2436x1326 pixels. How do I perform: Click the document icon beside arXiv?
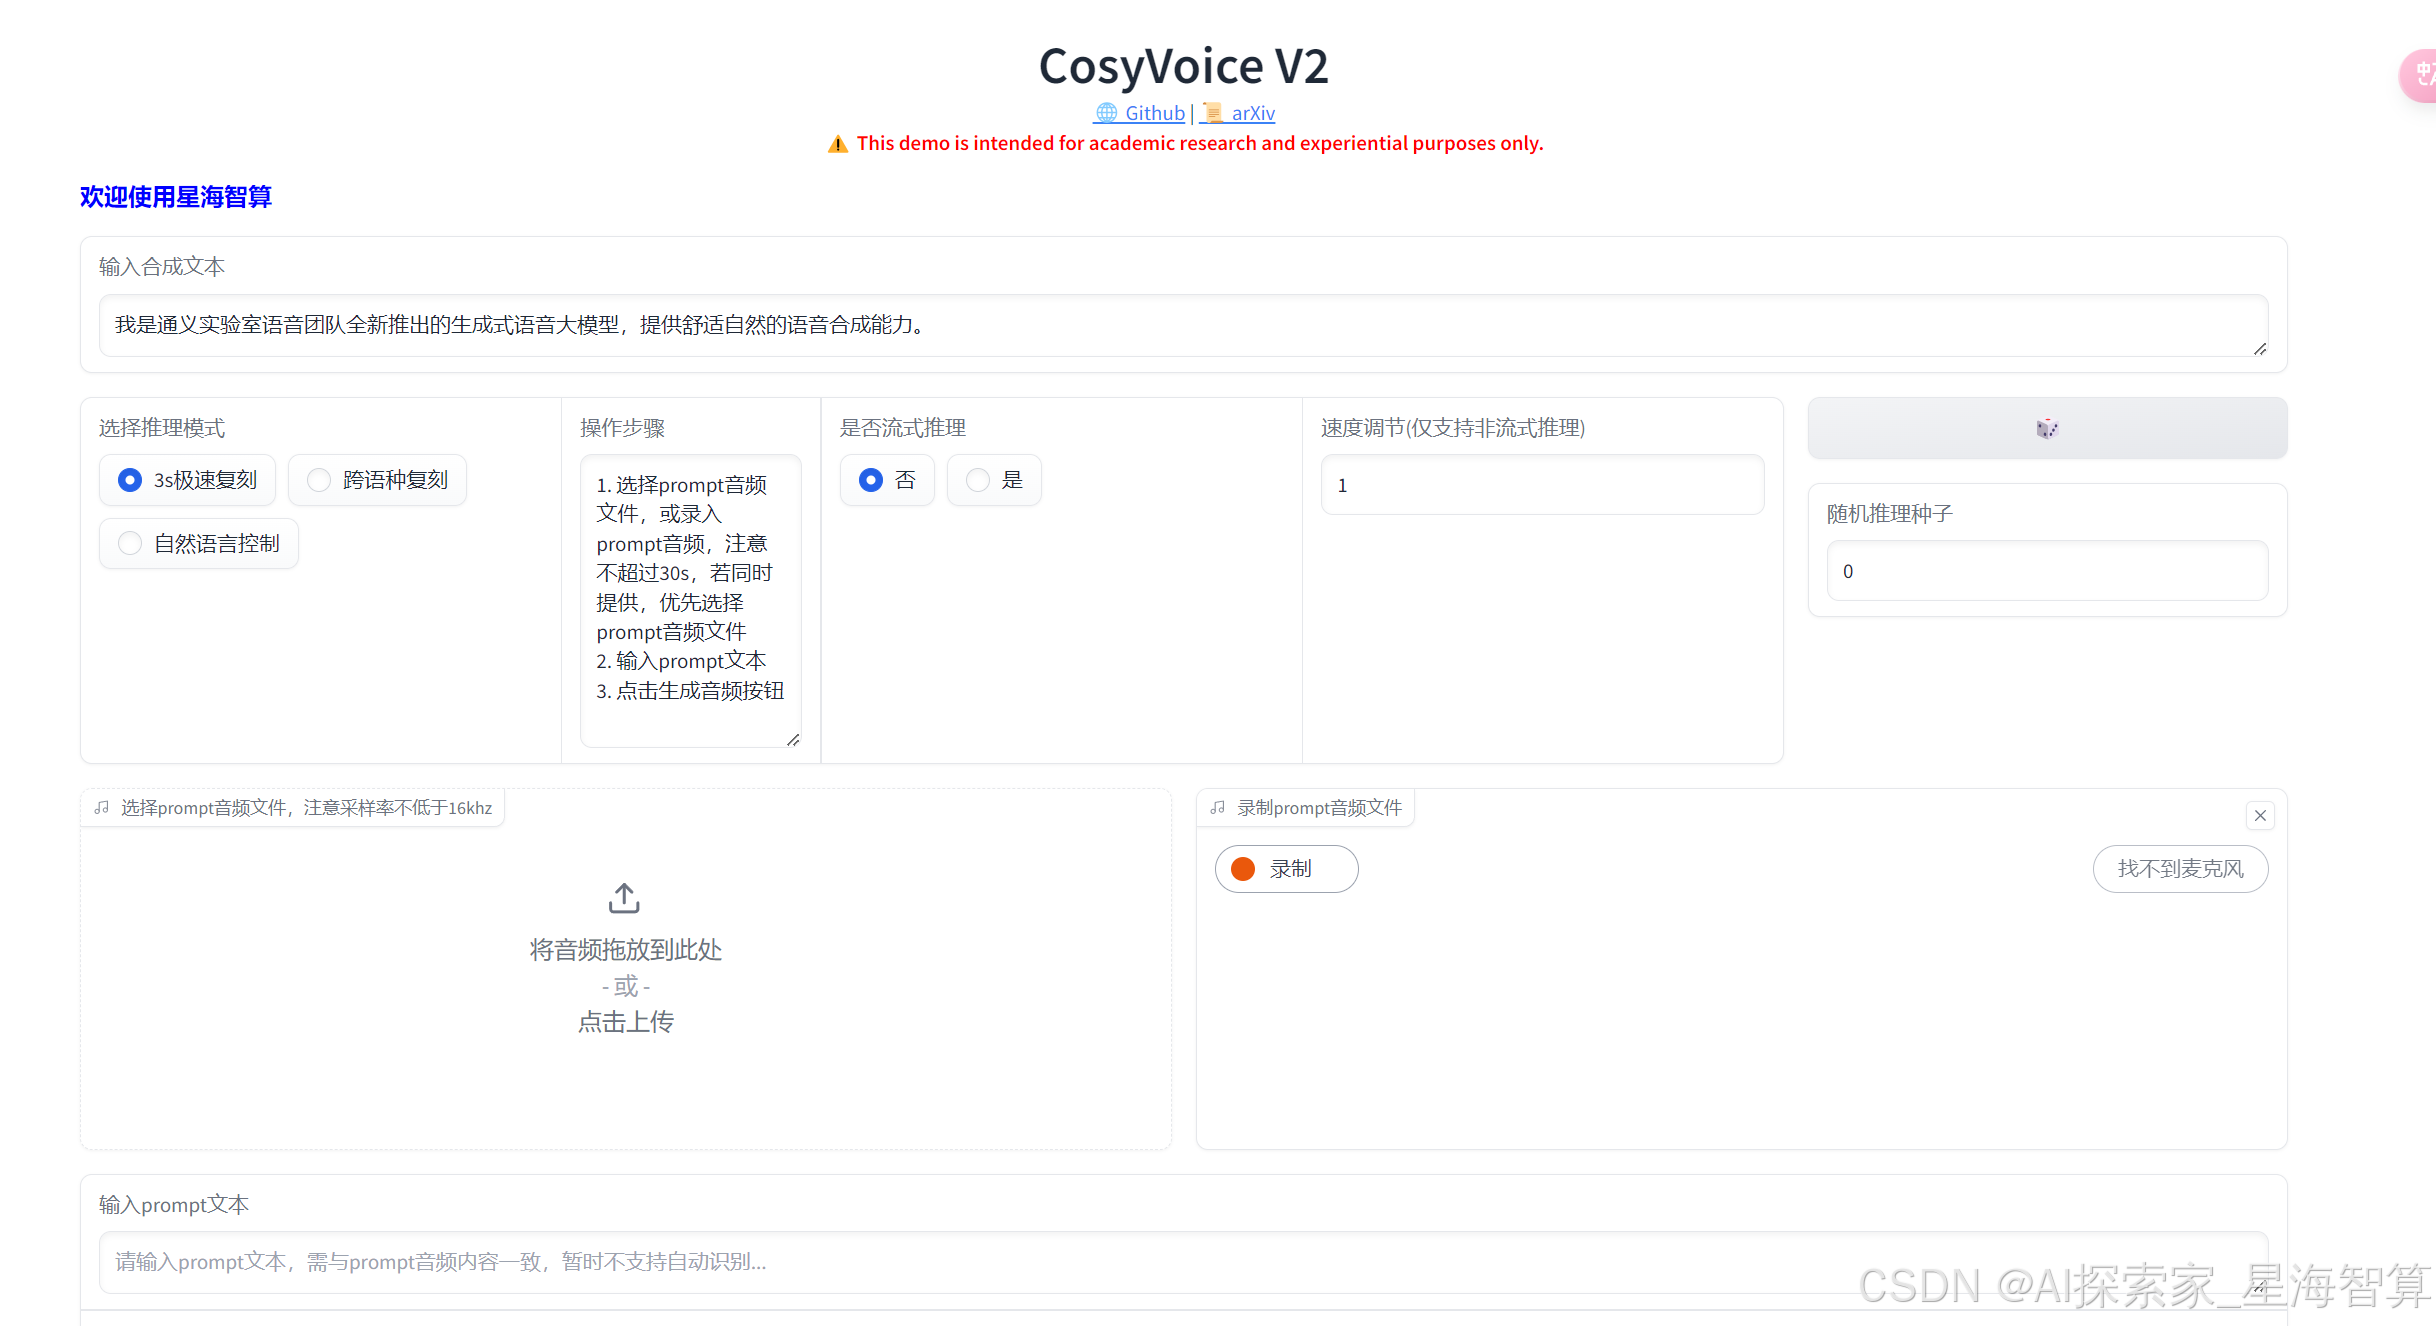pyautogui.click(x=1213, y=113)
